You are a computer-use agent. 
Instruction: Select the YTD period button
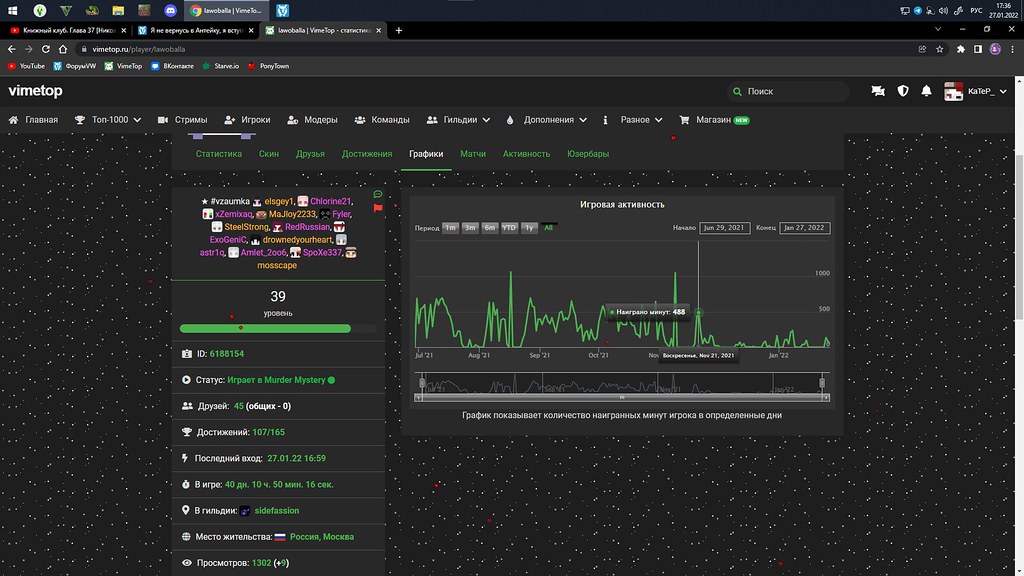(509, 228)
